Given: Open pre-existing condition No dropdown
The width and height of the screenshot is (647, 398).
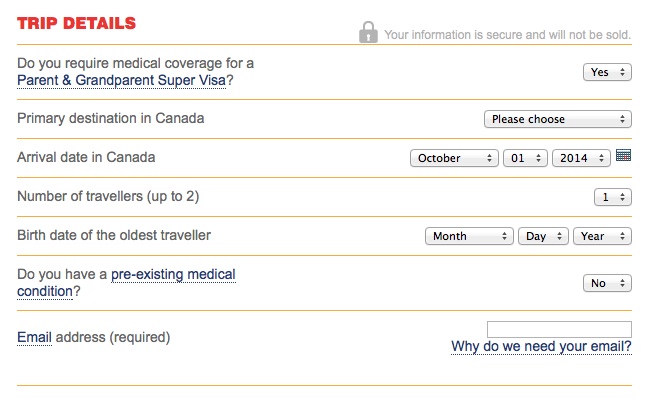Looking at the screenshot, I should pos(607,283).
